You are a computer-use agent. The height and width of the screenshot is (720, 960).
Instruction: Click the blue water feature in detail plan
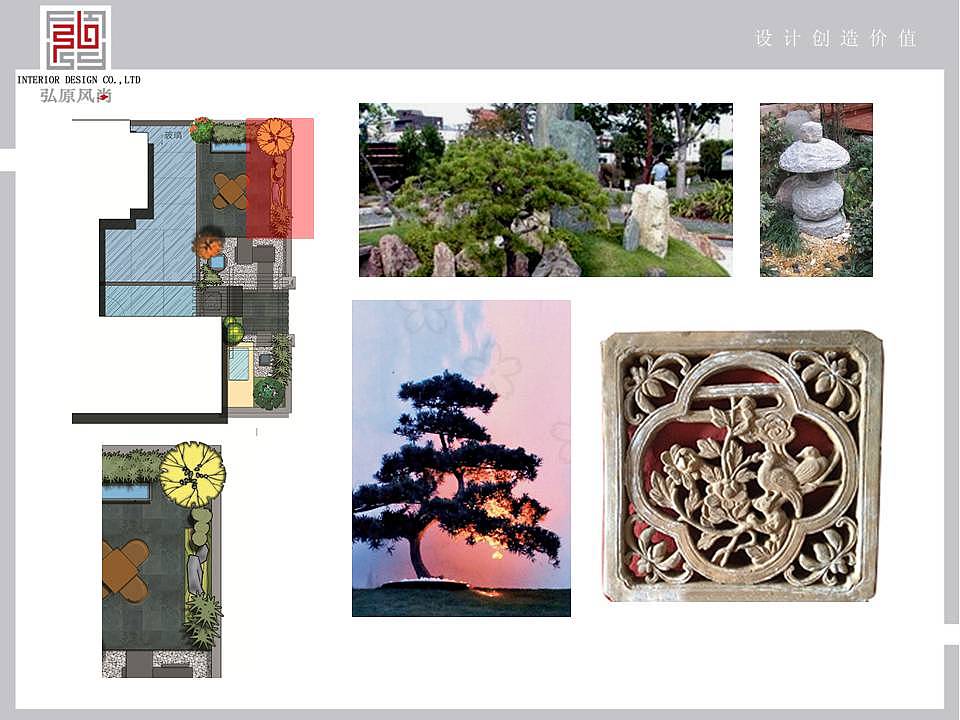click(x=126, y=492)
